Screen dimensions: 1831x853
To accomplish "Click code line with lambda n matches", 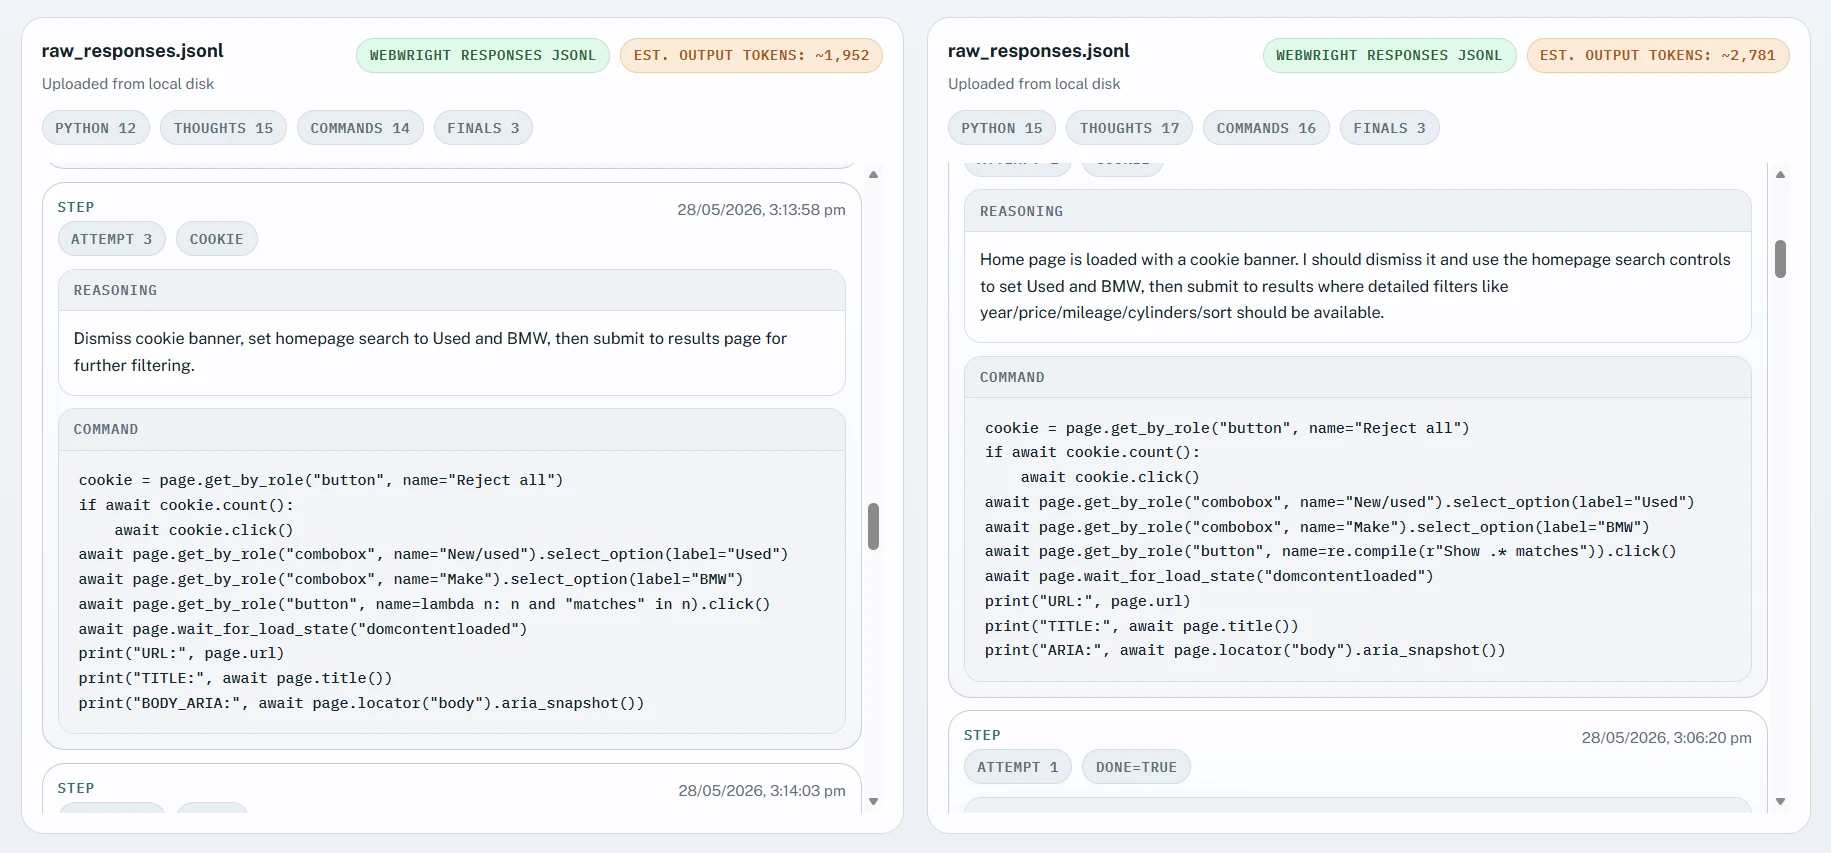I will point(424,604).
